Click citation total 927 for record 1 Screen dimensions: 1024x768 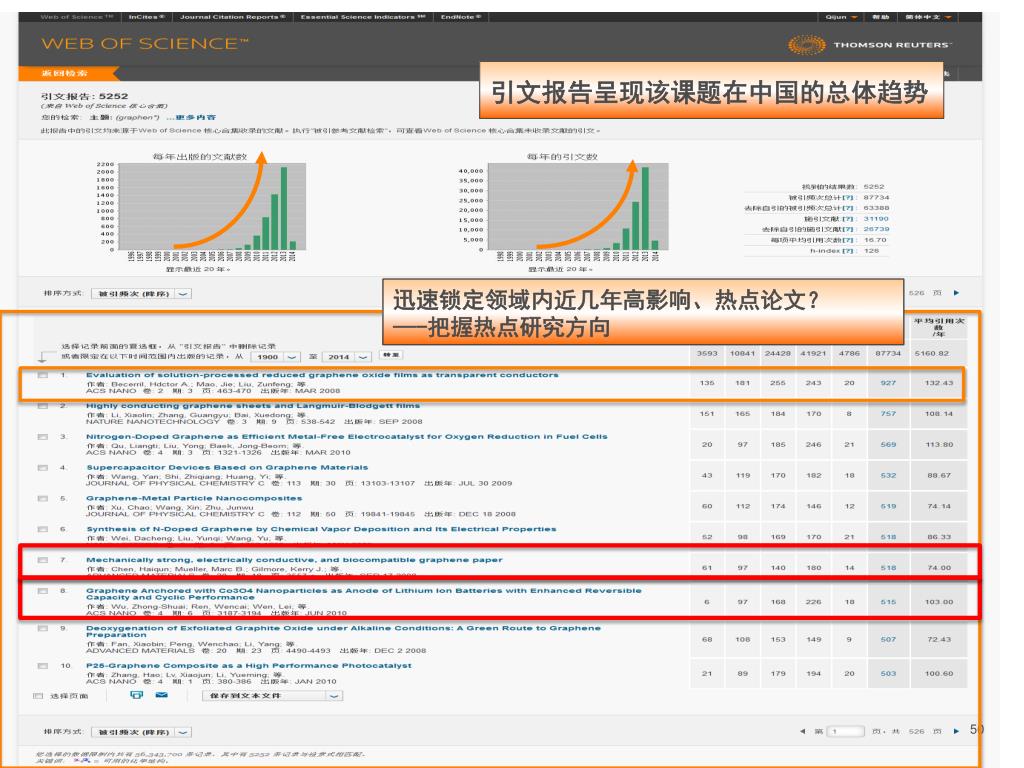click(888, 383)
